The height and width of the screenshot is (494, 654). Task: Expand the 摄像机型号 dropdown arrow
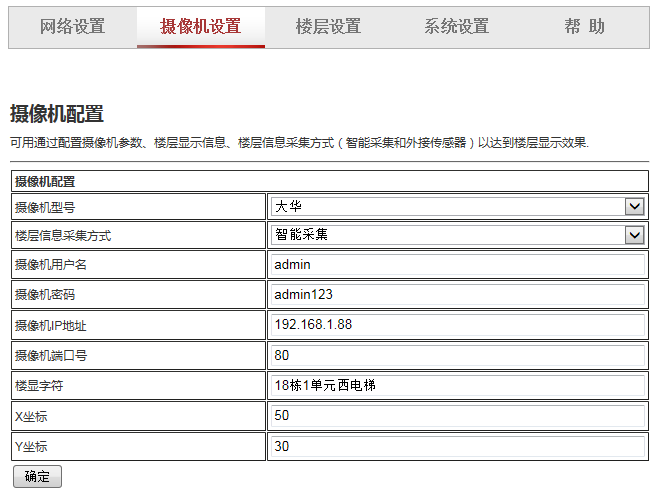coord(635,207)
